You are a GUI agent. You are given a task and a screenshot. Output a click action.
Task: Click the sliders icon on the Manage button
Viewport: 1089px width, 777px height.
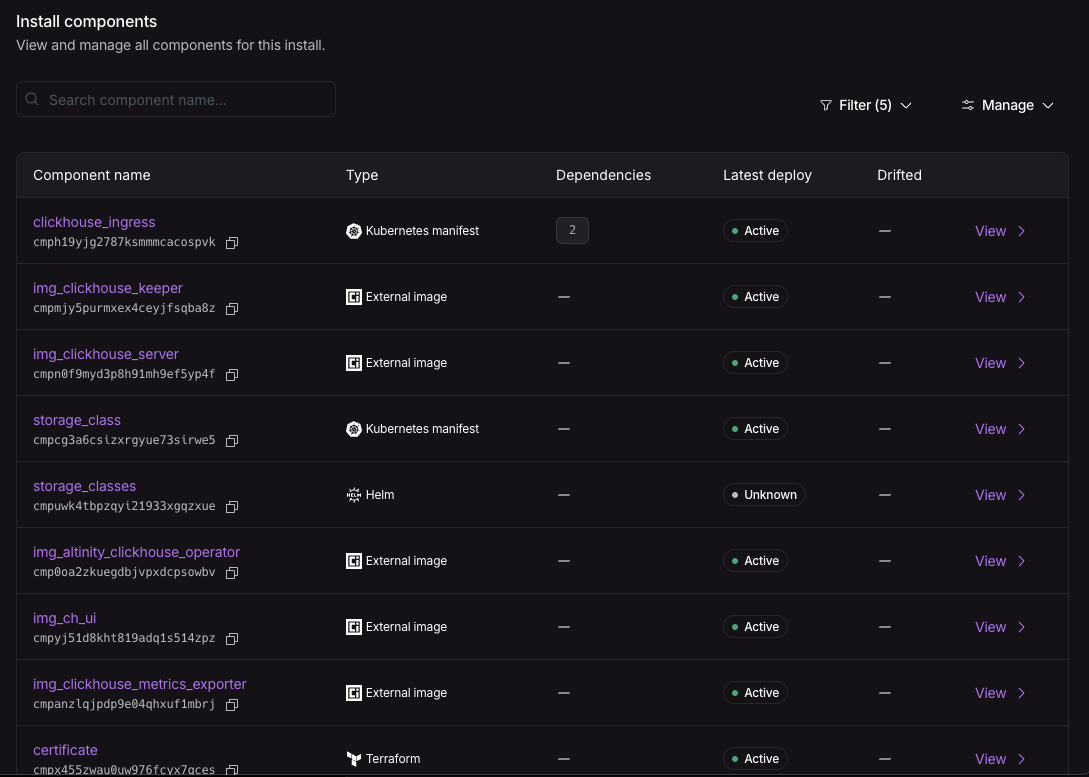point(967,104)
